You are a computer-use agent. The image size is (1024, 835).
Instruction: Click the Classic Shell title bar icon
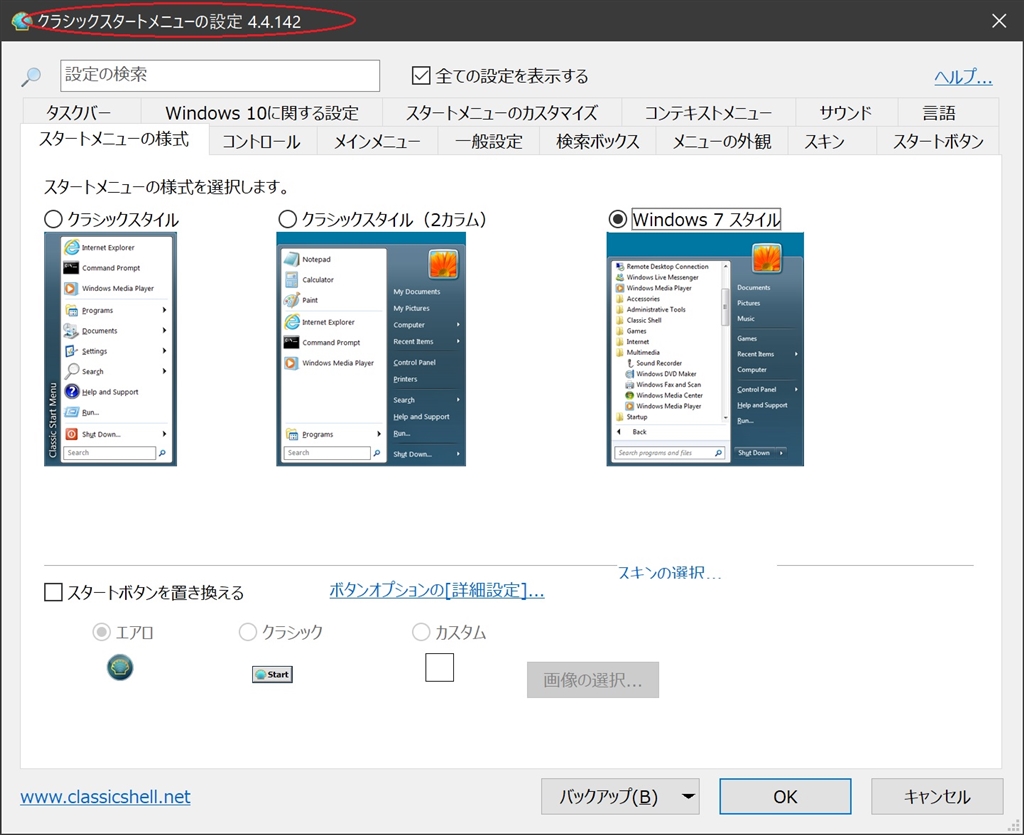click(22, 21)
